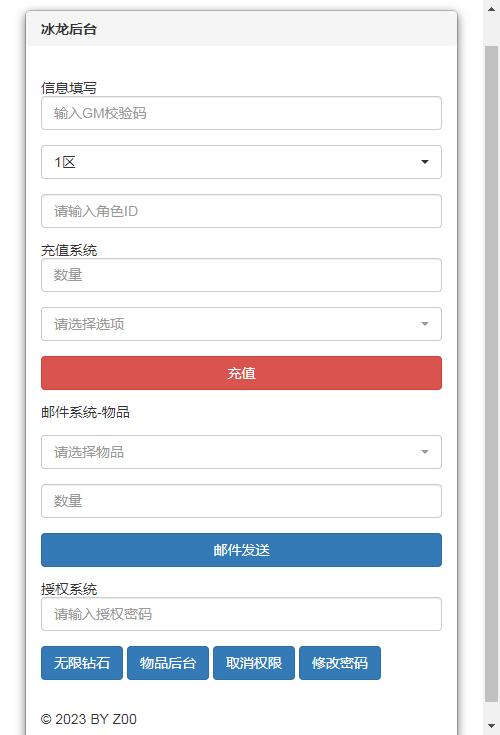Image resolution: width=500 pixels, height=735 pixels.
Task: Click the blue 邮件发送 button
Action: point(241,550)
